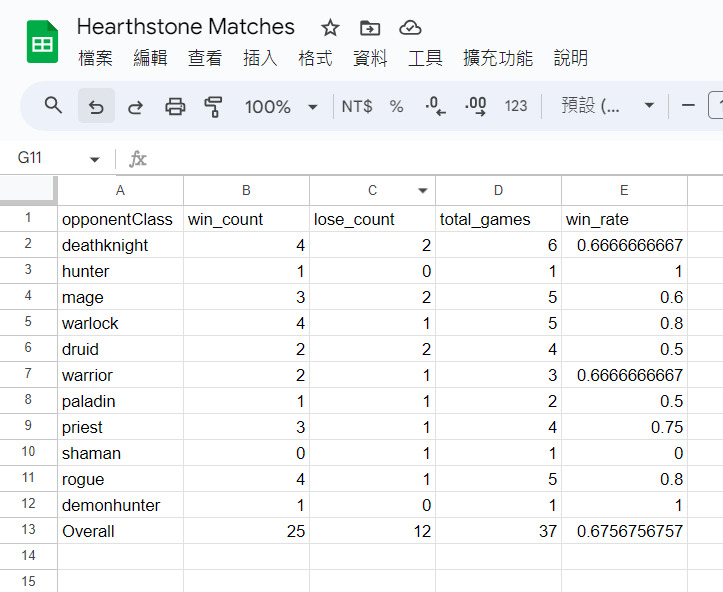Decrease decimal places
The height and width of the screenshot is (592, 723).
(x=435, y=106)
